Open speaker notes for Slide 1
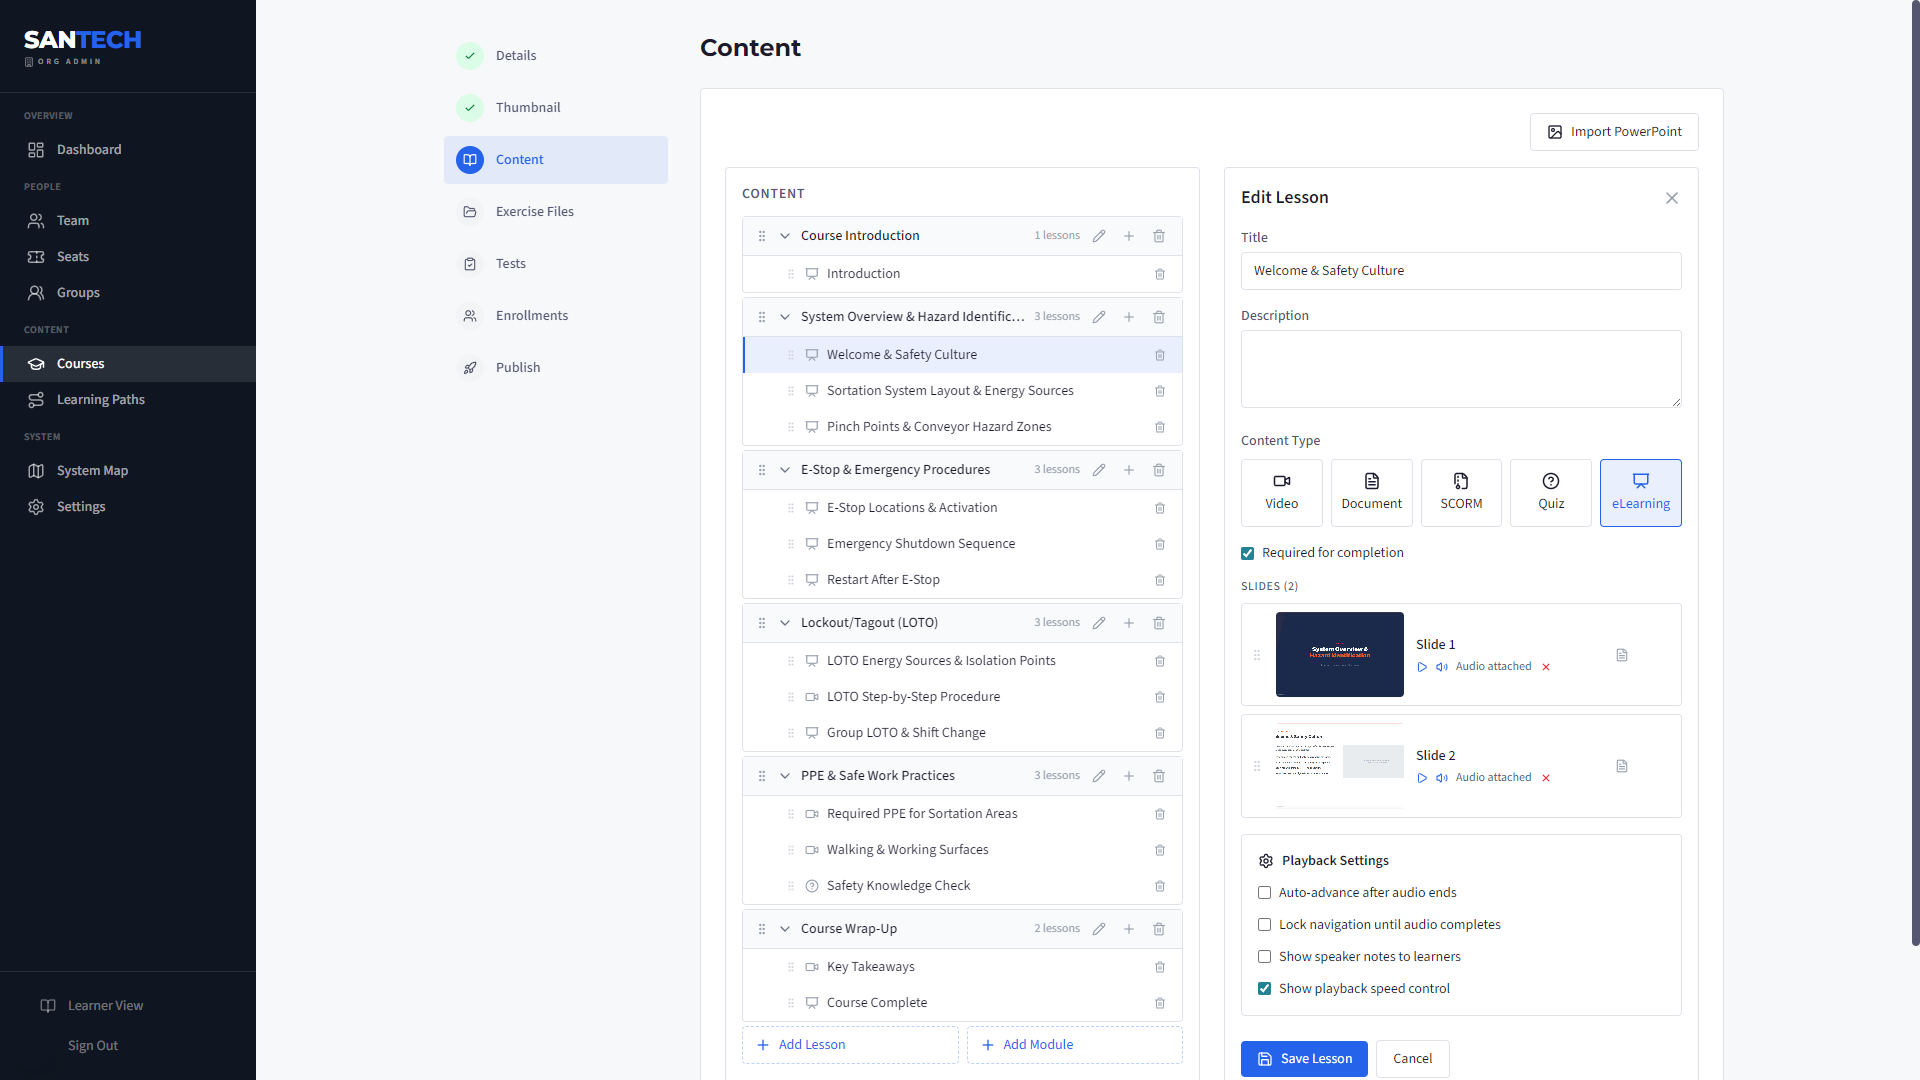Viewport: 1920px width, 1080px height. tap(1622, 655)
